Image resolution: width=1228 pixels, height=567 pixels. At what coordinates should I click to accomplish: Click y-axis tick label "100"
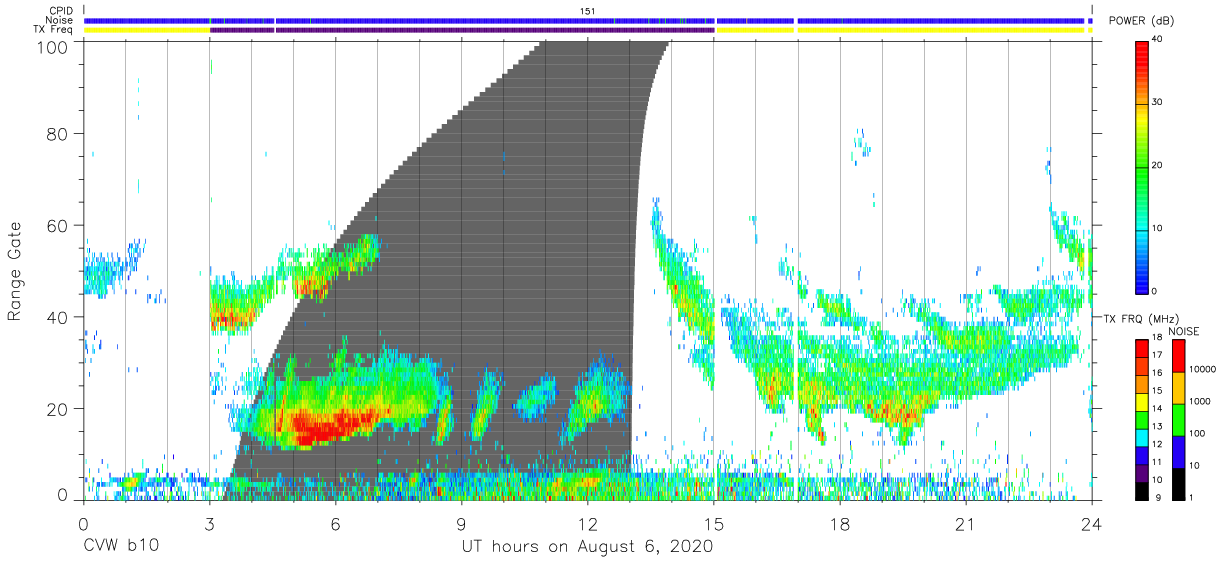click(x=54, y=47)
